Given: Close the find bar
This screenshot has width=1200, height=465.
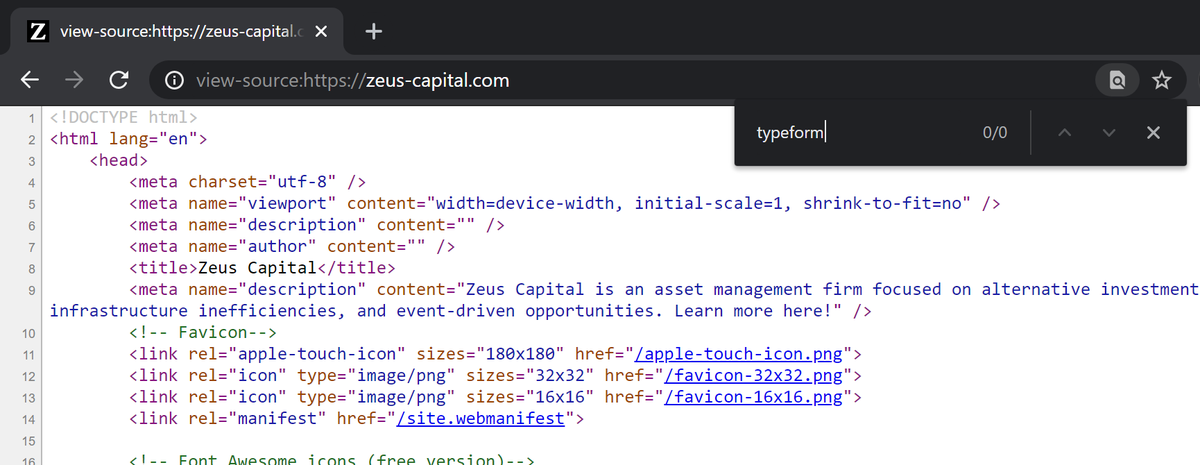Looking at the screenshot, I should [x=1153, y=133].
